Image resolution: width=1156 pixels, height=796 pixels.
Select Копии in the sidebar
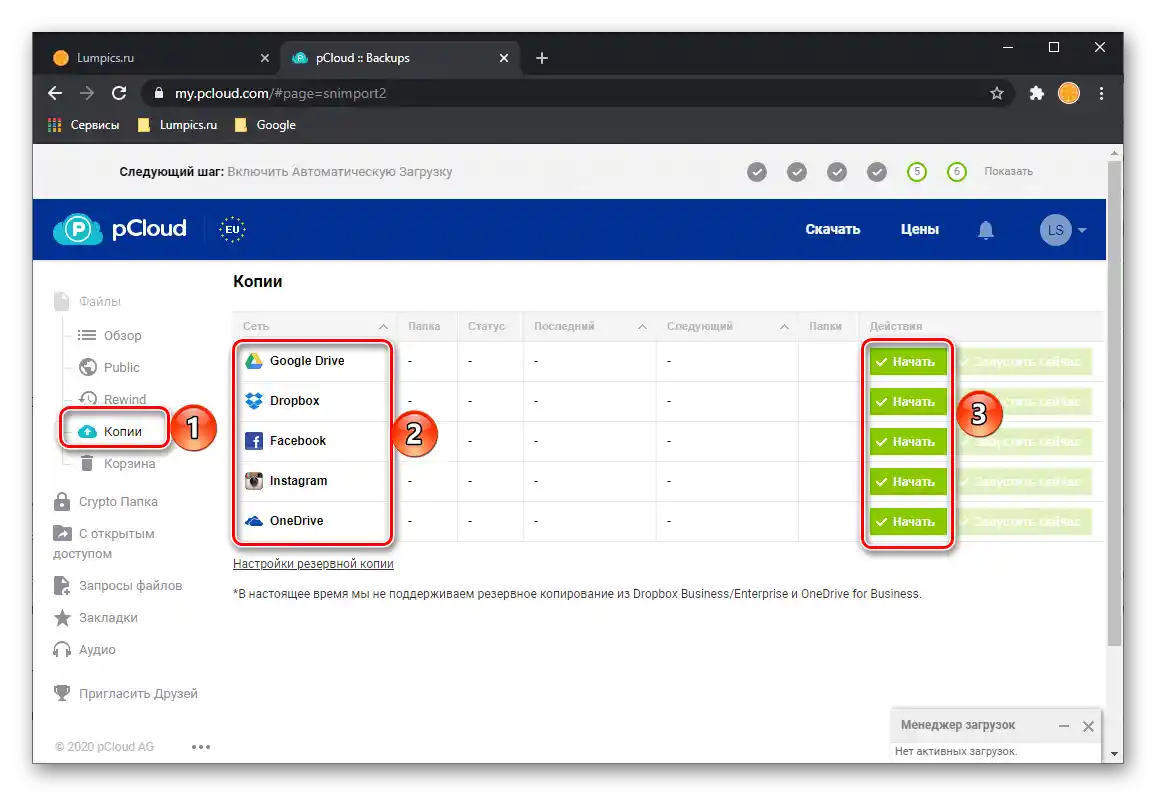111,431
